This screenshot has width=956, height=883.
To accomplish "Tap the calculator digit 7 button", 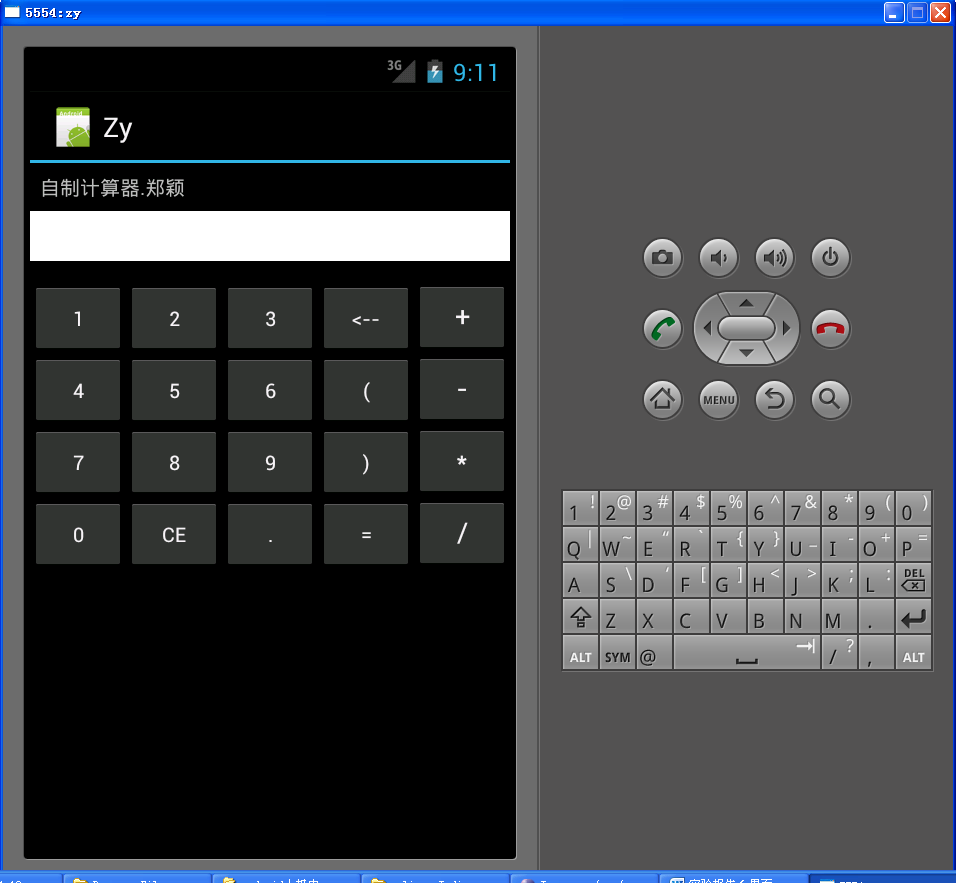I will click(x=78, y=463).
